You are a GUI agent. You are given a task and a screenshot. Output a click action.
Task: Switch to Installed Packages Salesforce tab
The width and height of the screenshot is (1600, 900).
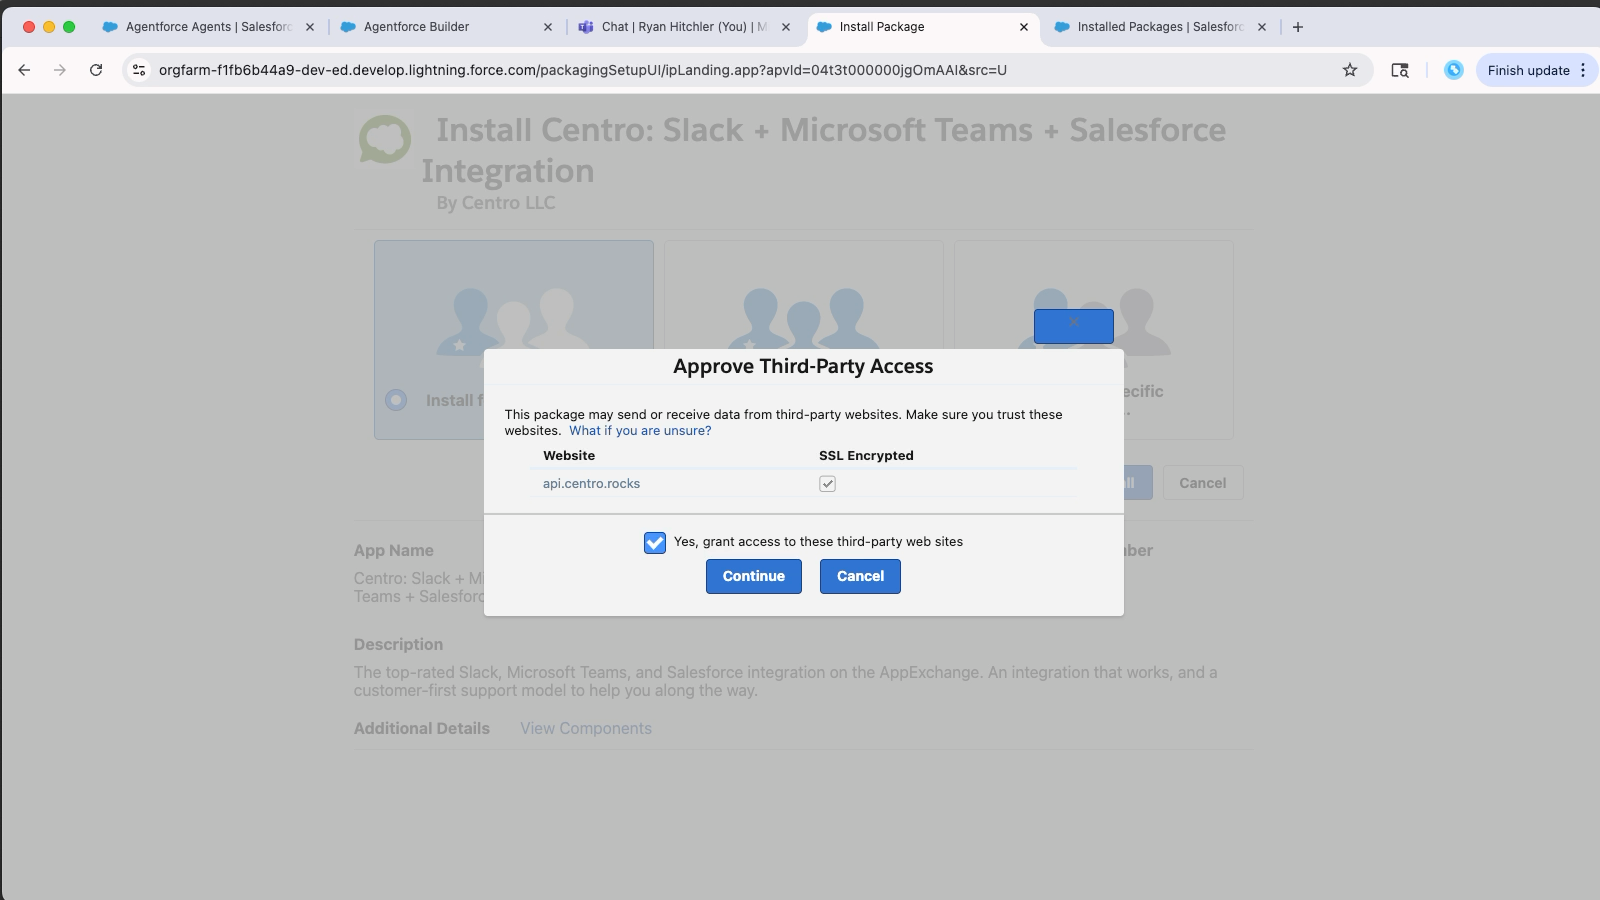click(x=1160, y=27)
